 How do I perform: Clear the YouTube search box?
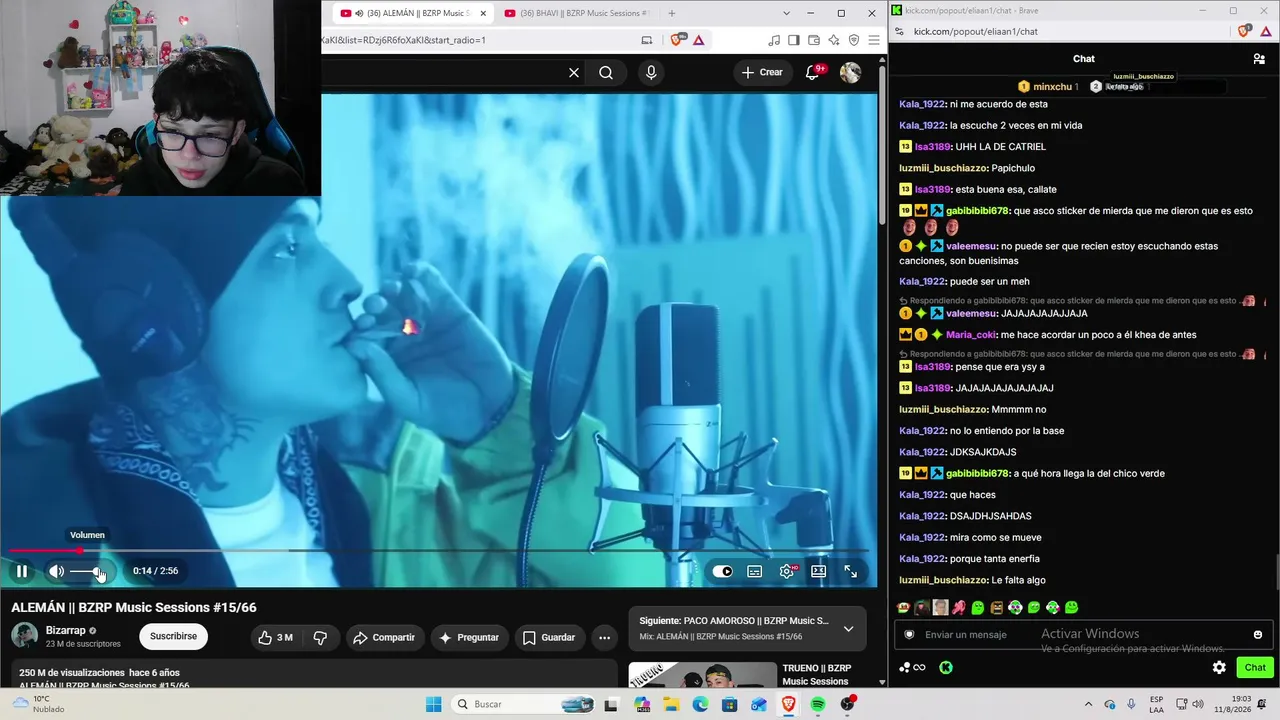574,72
